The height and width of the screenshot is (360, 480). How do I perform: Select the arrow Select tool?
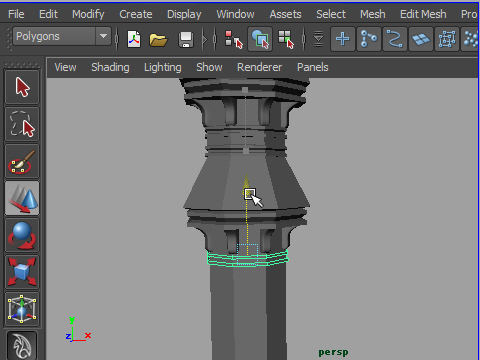pyautogui.click(x=22, y=87)
